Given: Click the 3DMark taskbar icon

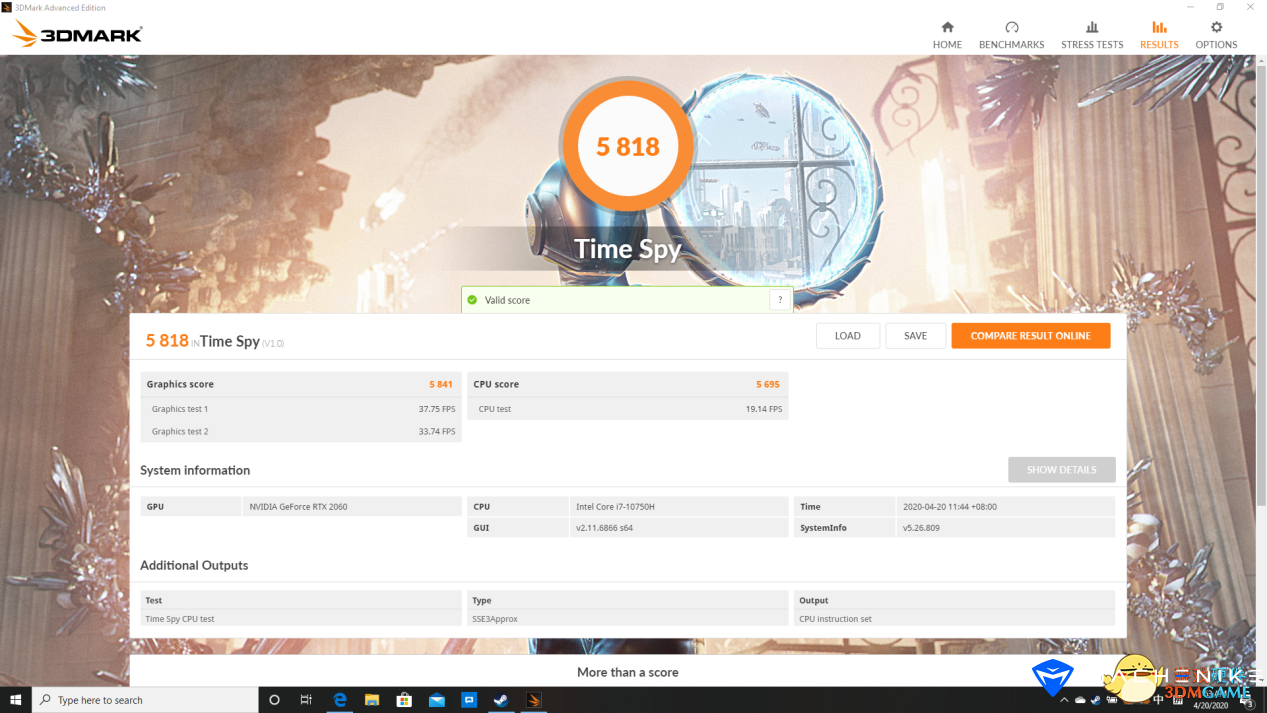Looking at the screenshot, I should [534, 700].
